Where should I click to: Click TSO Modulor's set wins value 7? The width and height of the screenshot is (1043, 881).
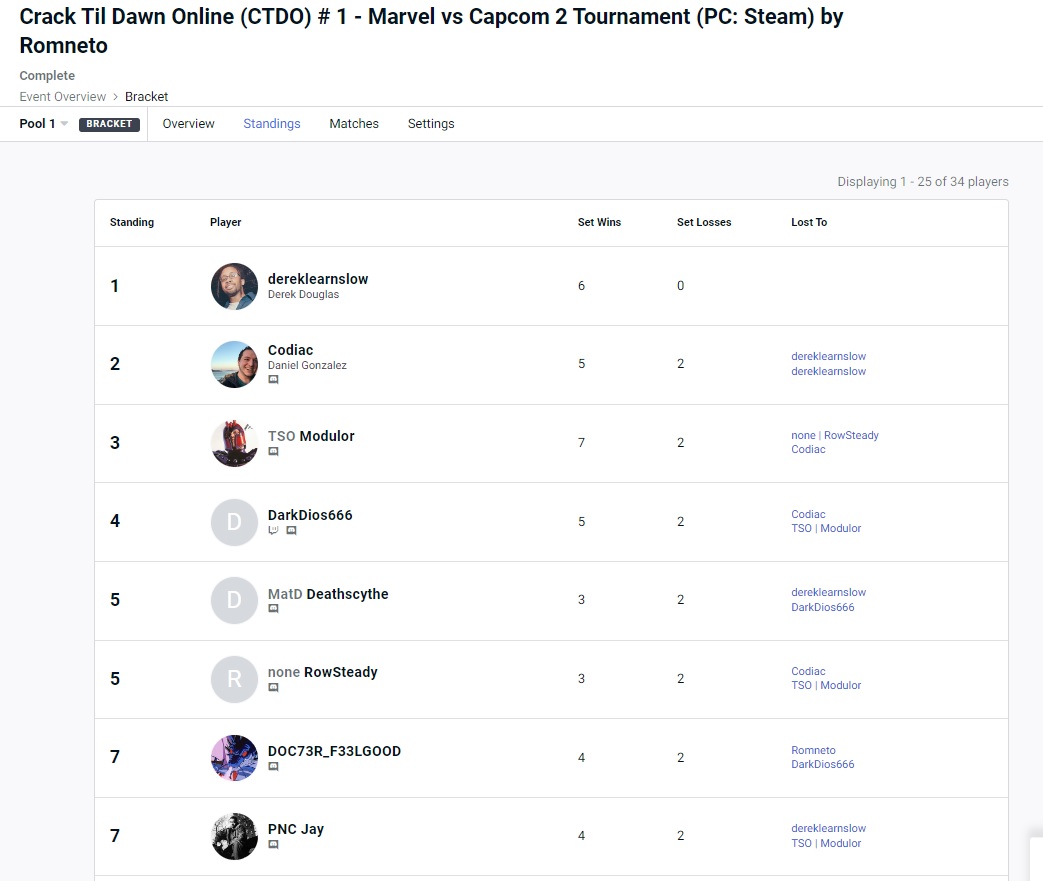[x=581, y=443]
